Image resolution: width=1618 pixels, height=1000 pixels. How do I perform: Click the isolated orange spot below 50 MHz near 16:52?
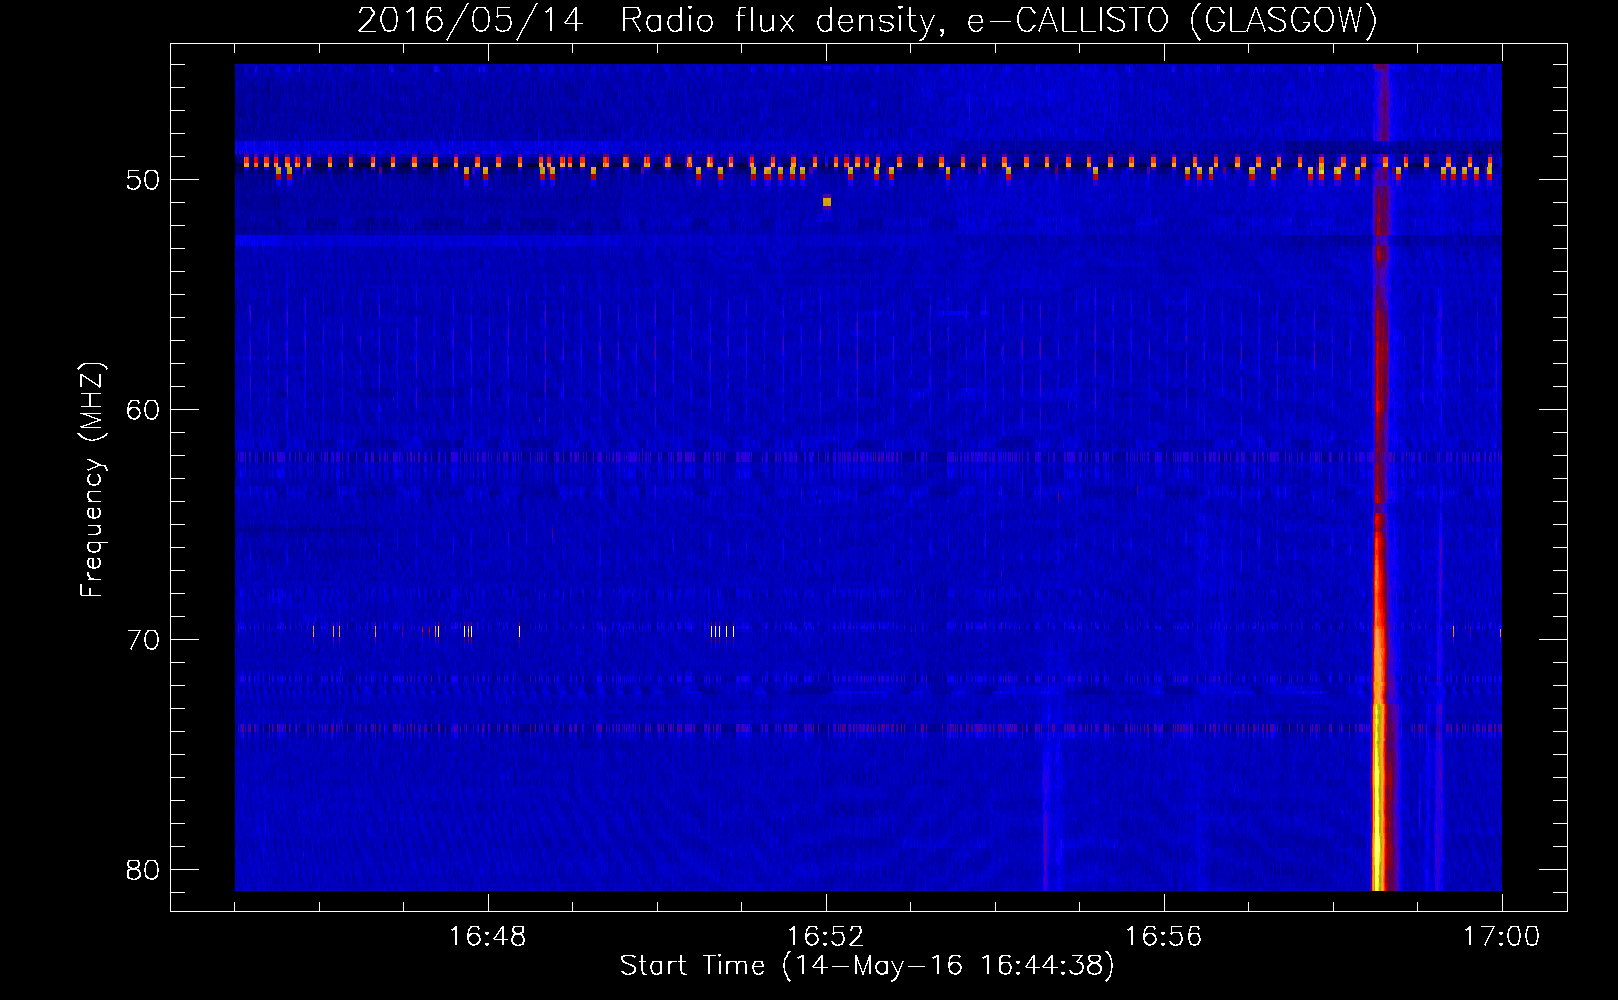click(x=827, y=202)
